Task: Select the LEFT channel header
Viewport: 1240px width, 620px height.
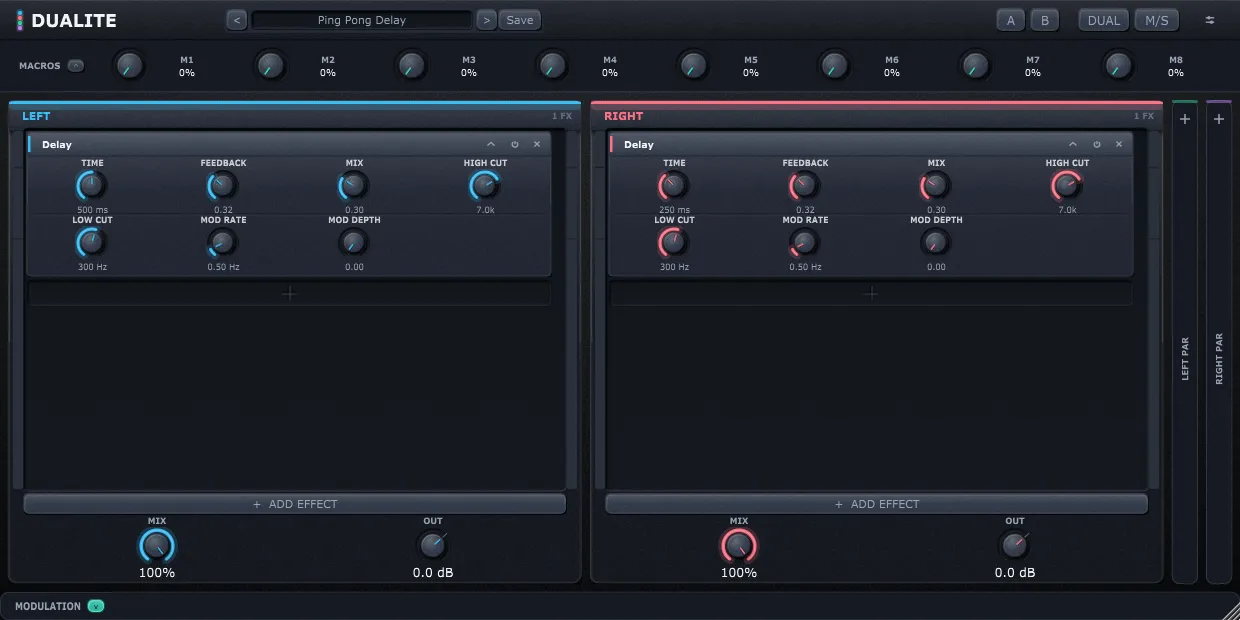Action: 36,116
